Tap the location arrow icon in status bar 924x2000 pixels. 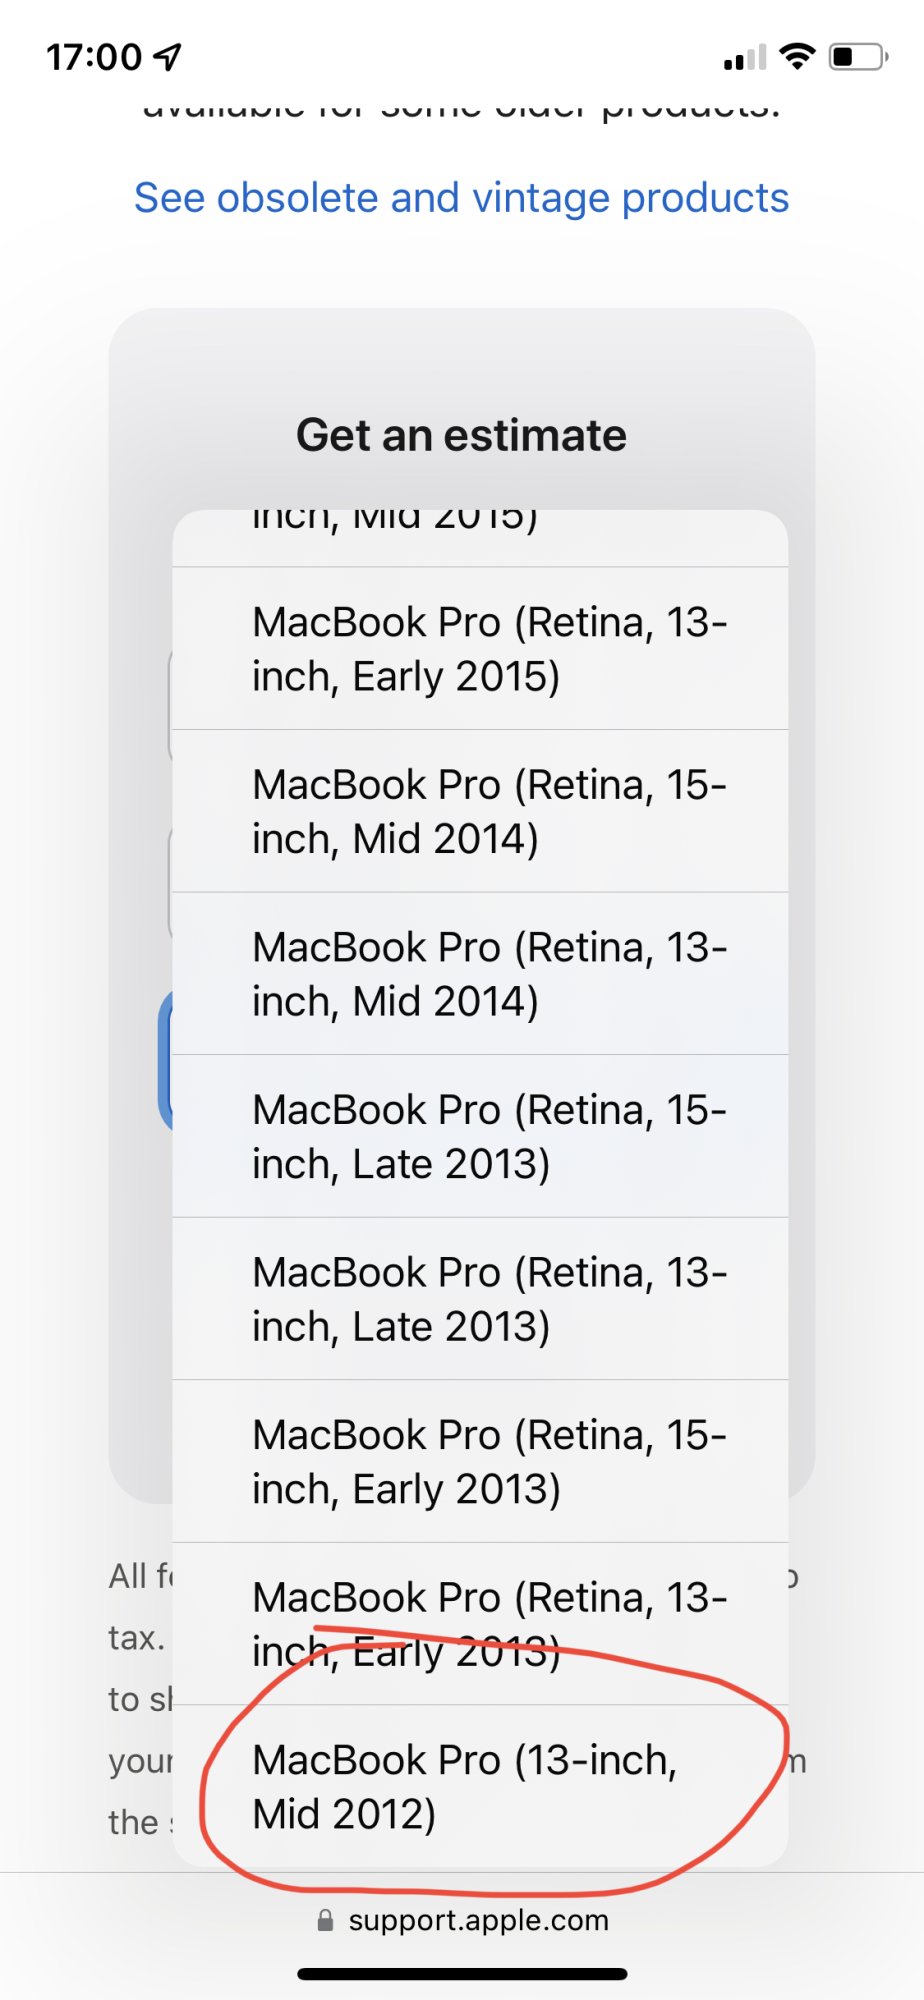[168, 57]
